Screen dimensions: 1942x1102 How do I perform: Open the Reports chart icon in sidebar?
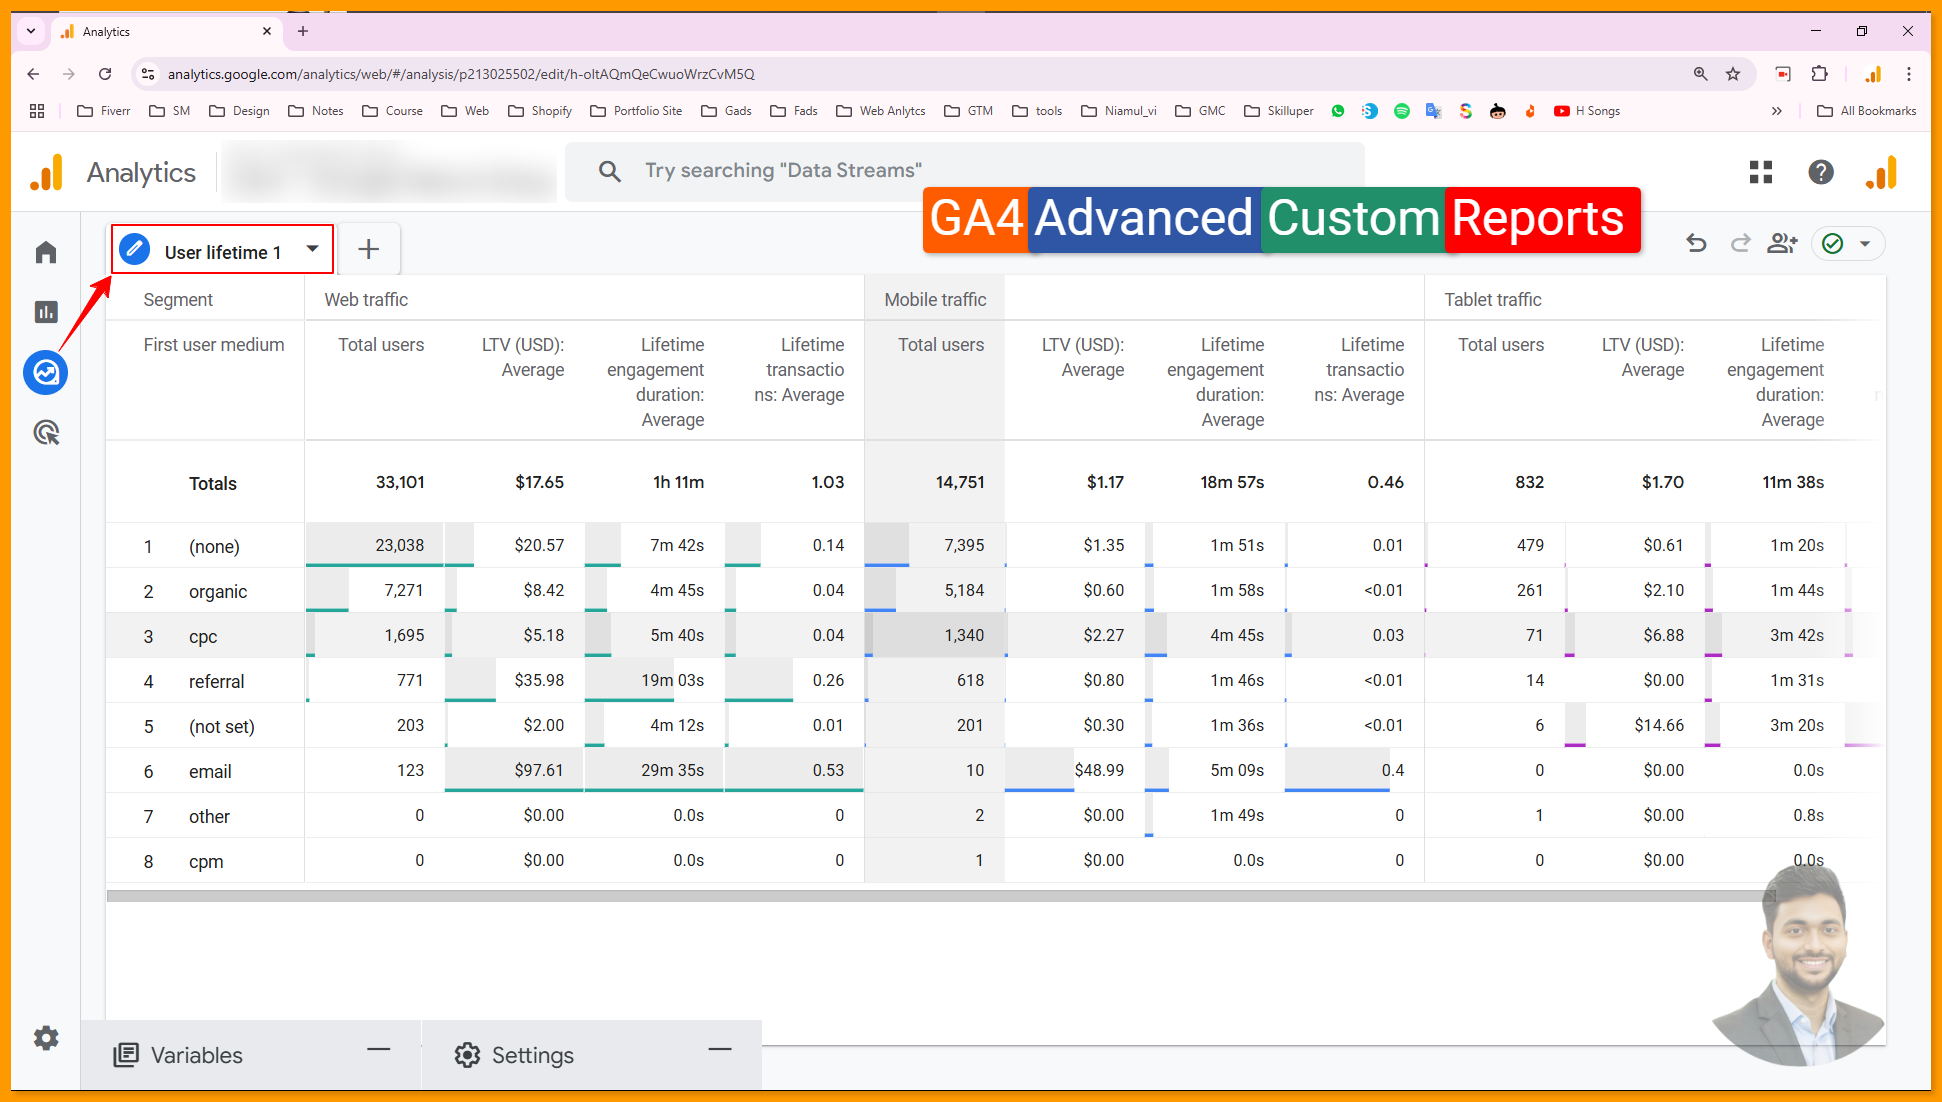(46, 312)
